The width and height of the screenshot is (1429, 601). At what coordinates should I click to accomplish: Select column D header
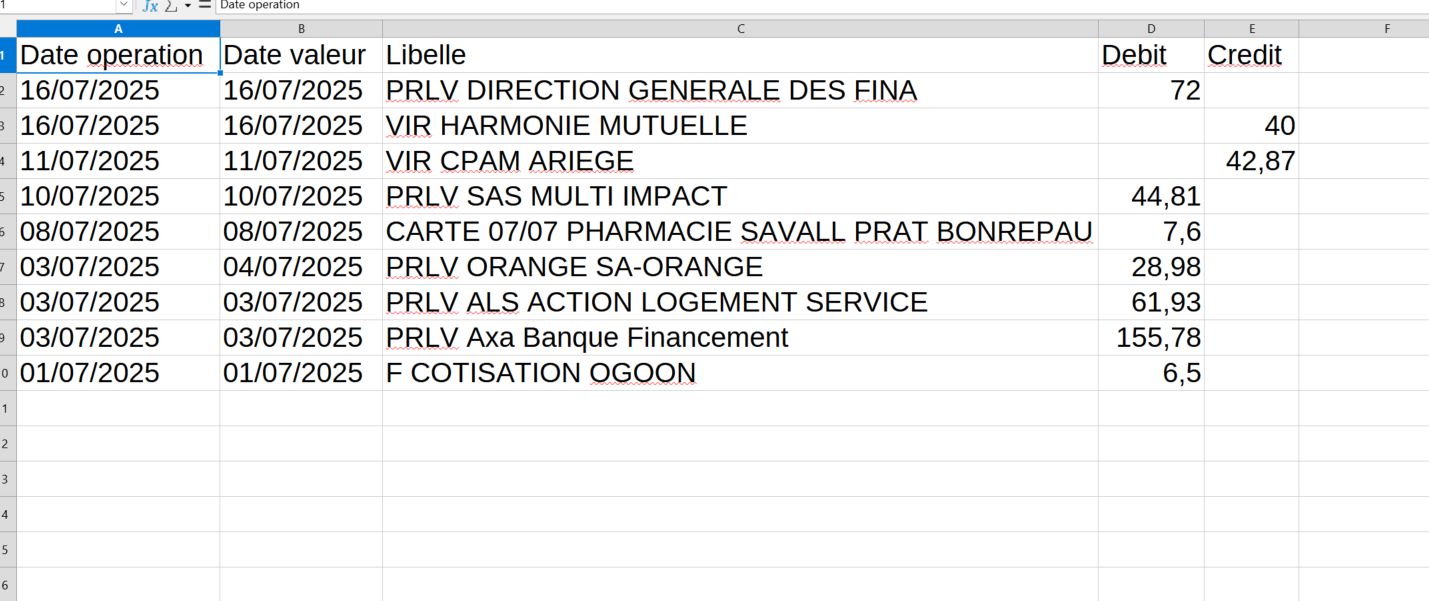[x=1151, y=29]
